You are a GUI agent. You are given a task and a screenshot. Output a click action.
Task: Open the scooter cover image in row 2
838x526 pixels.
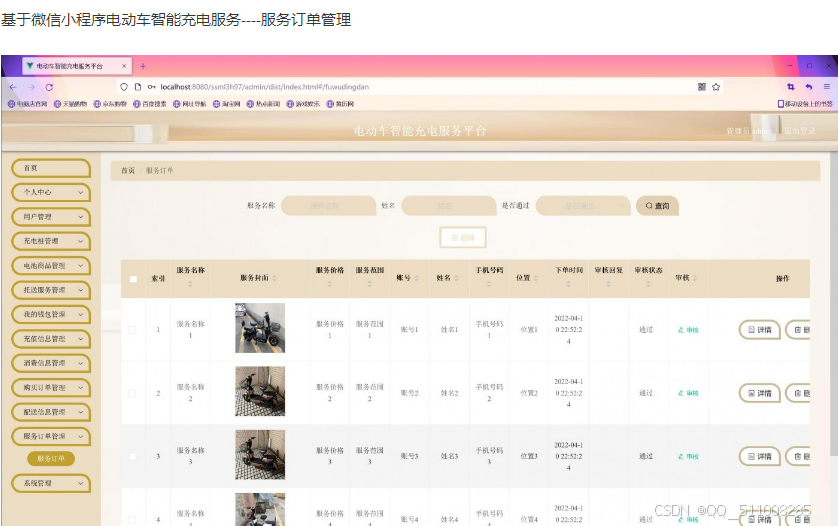(260, 391)
